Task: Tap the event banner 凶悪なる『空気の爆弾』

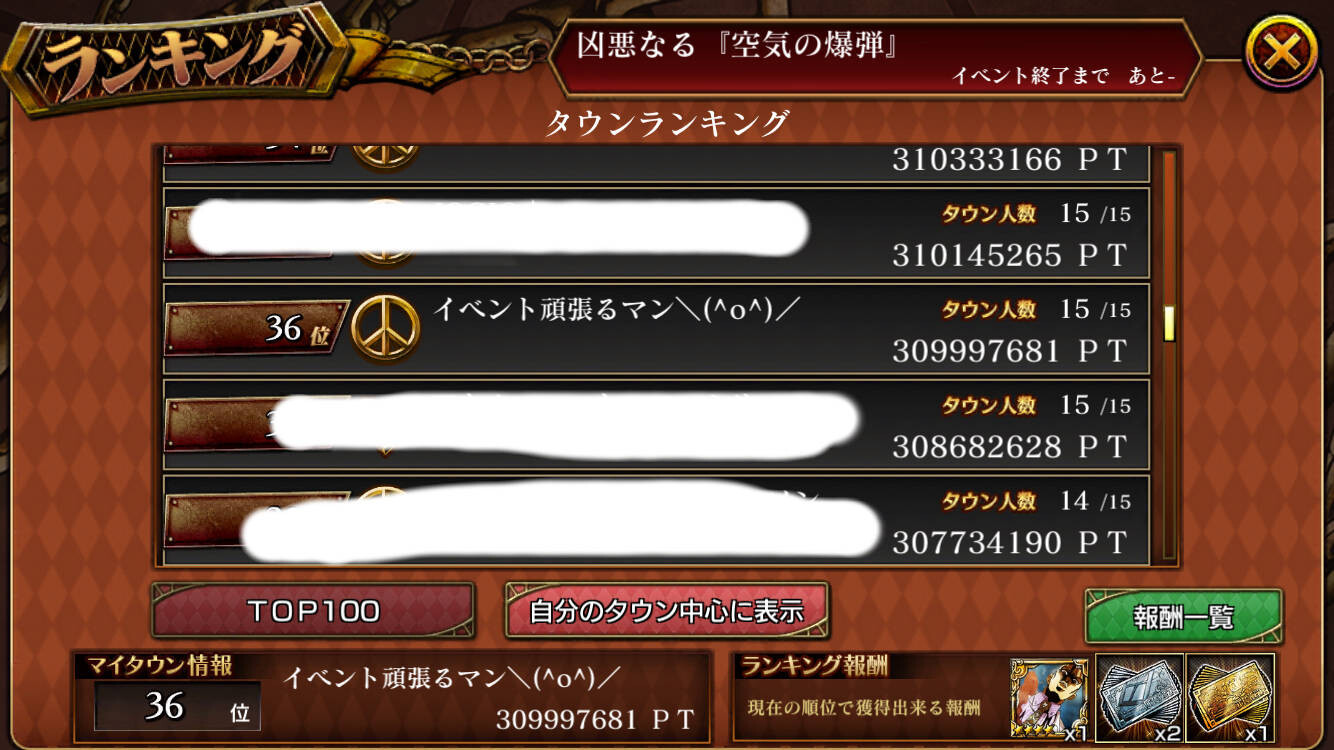Action: click(x=876, y=59)
